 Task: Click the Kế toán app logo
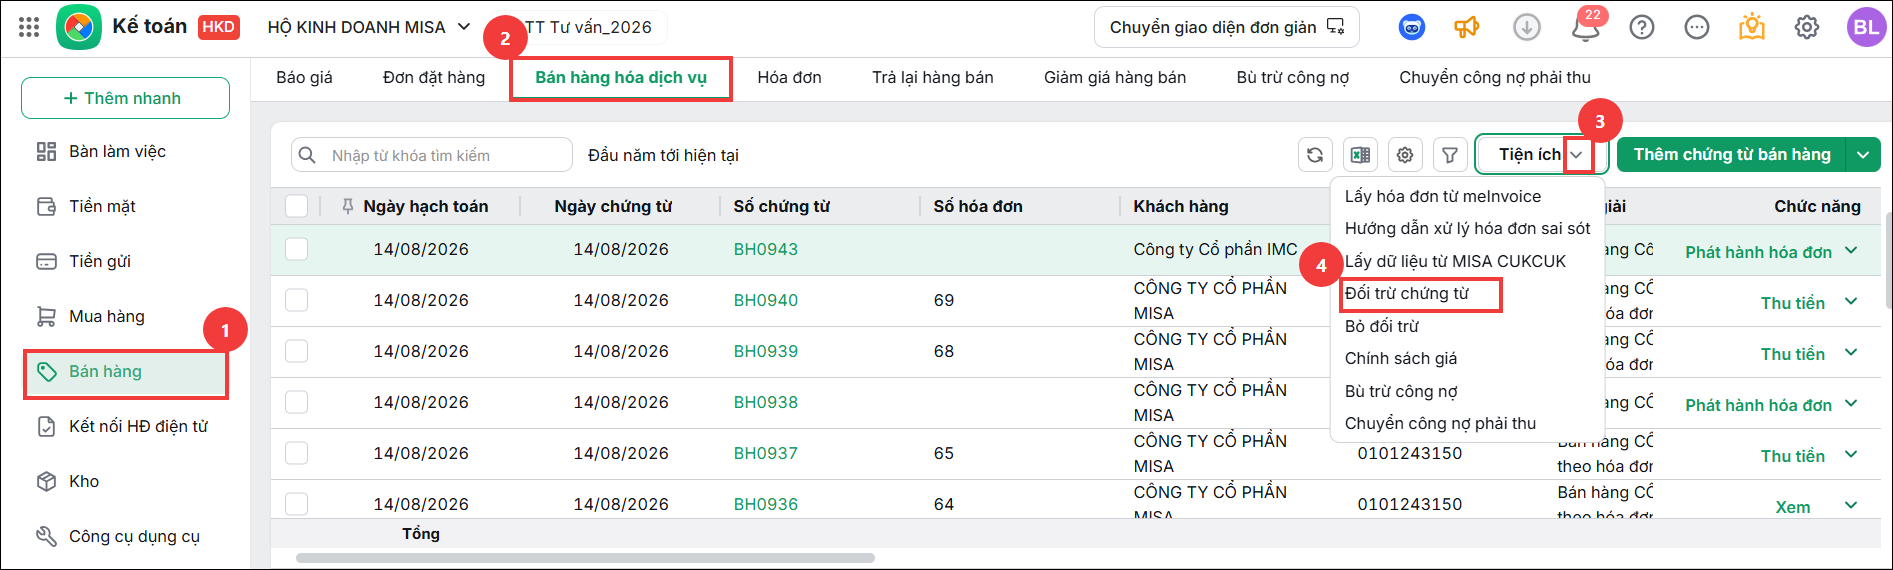click(79, 27)
